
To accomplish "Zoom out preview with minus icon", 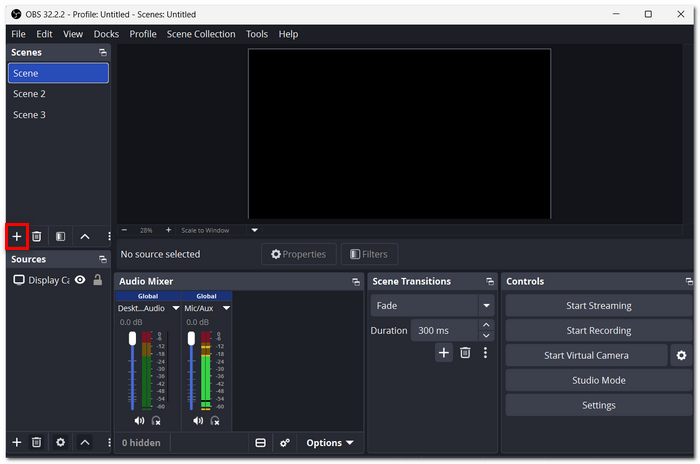I will click(x=125, y=230).
